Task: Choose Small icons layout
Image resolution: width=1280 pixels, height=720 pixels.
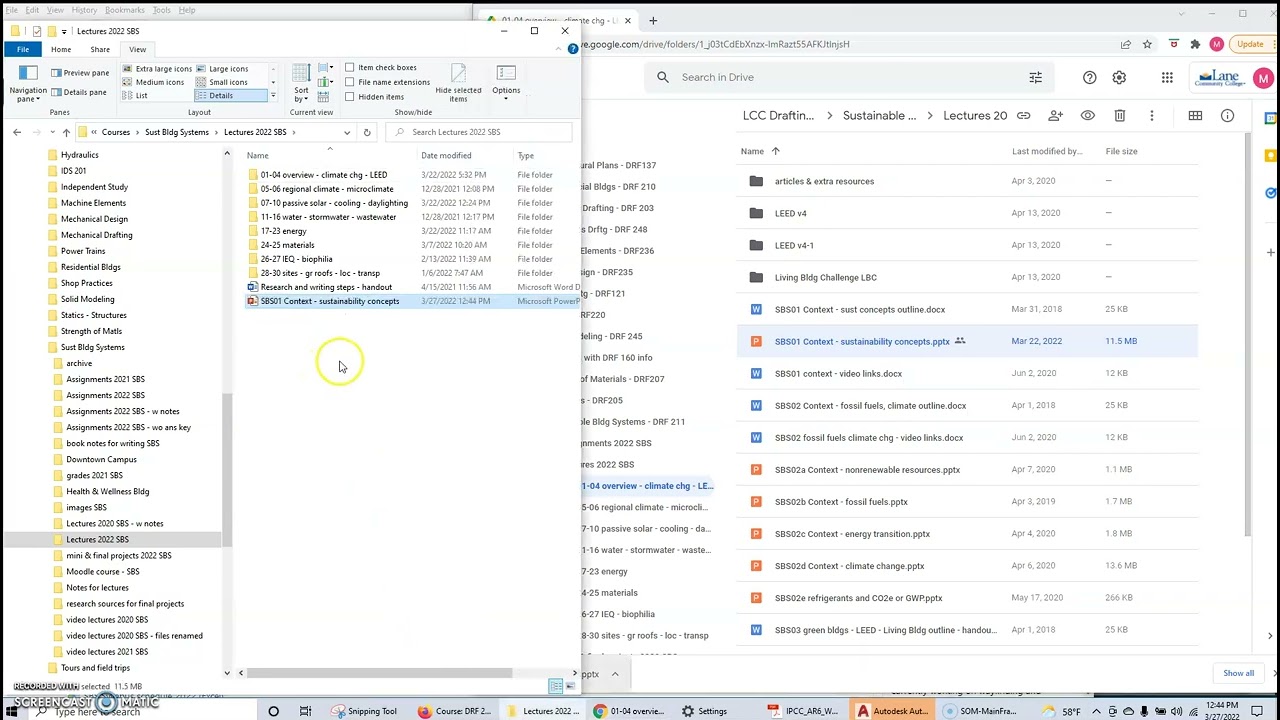Action: click(x=222, y=82)
